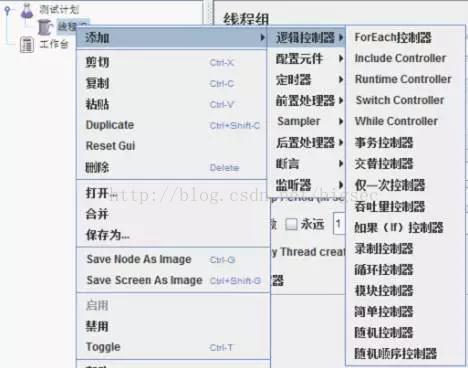Select 事务控制器

coord(405,143)
